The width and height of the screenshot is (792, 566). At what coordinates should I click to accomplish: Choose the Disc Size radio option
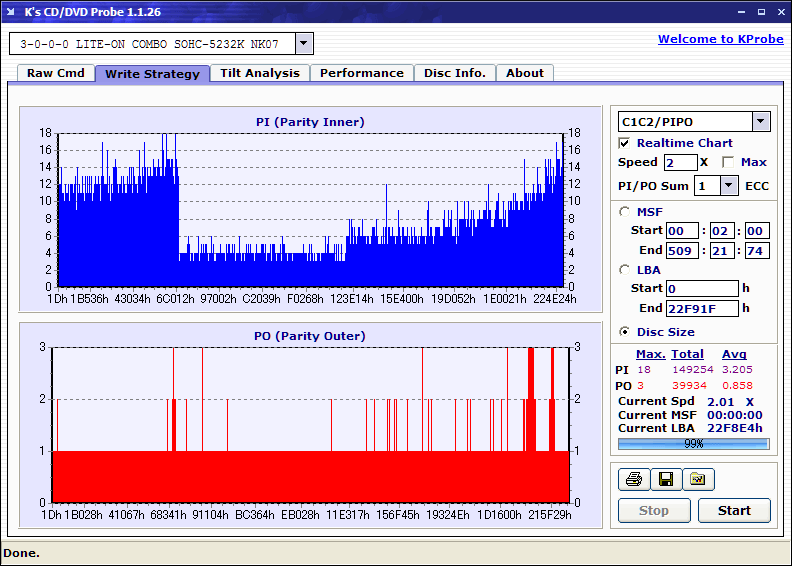pyautogui.click(x=625, y=332)
